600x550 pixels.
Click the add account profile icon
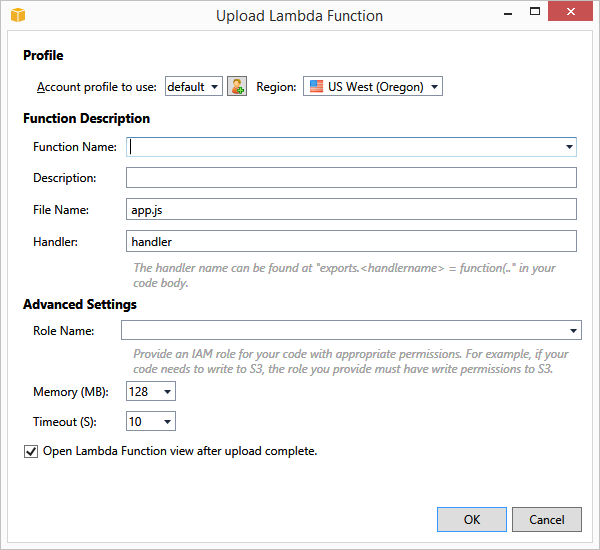coord(237,86)
